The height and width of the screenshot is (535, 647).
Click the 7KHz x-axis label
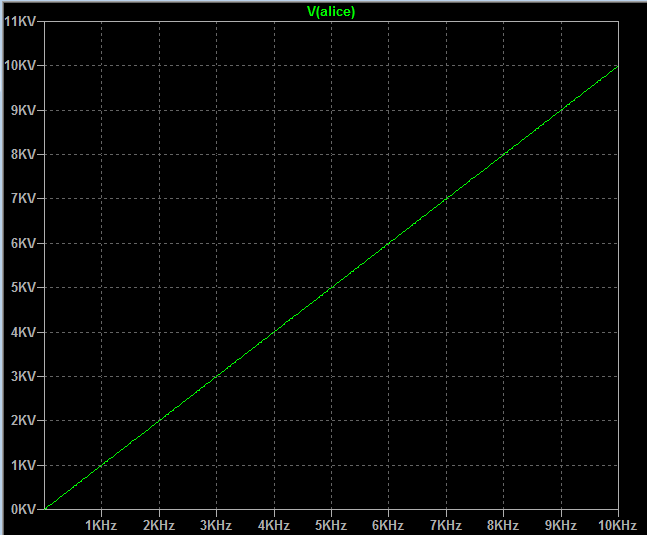pyautogui.click(x=446, y=525)
